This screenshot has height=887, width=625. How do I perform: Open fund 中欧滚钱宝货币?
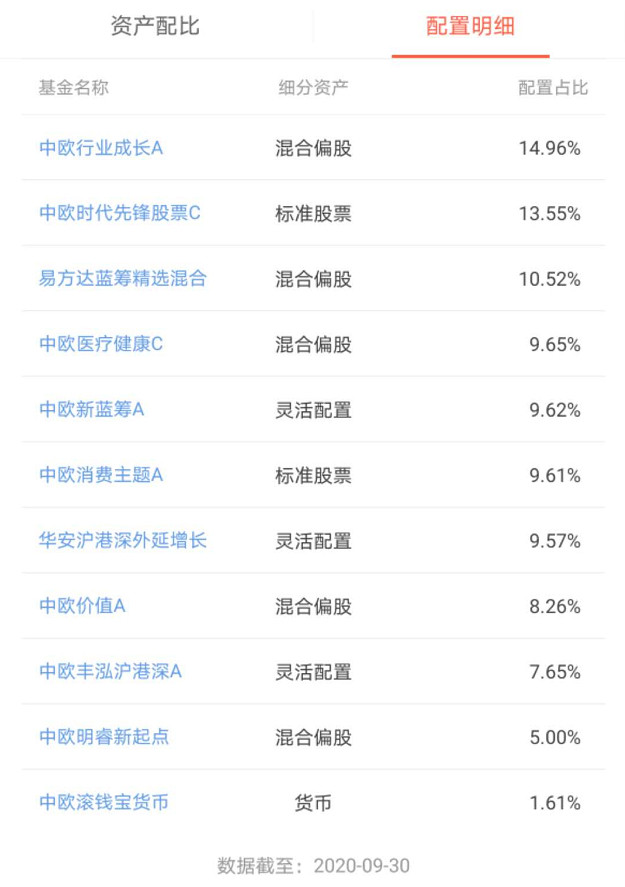104,802
